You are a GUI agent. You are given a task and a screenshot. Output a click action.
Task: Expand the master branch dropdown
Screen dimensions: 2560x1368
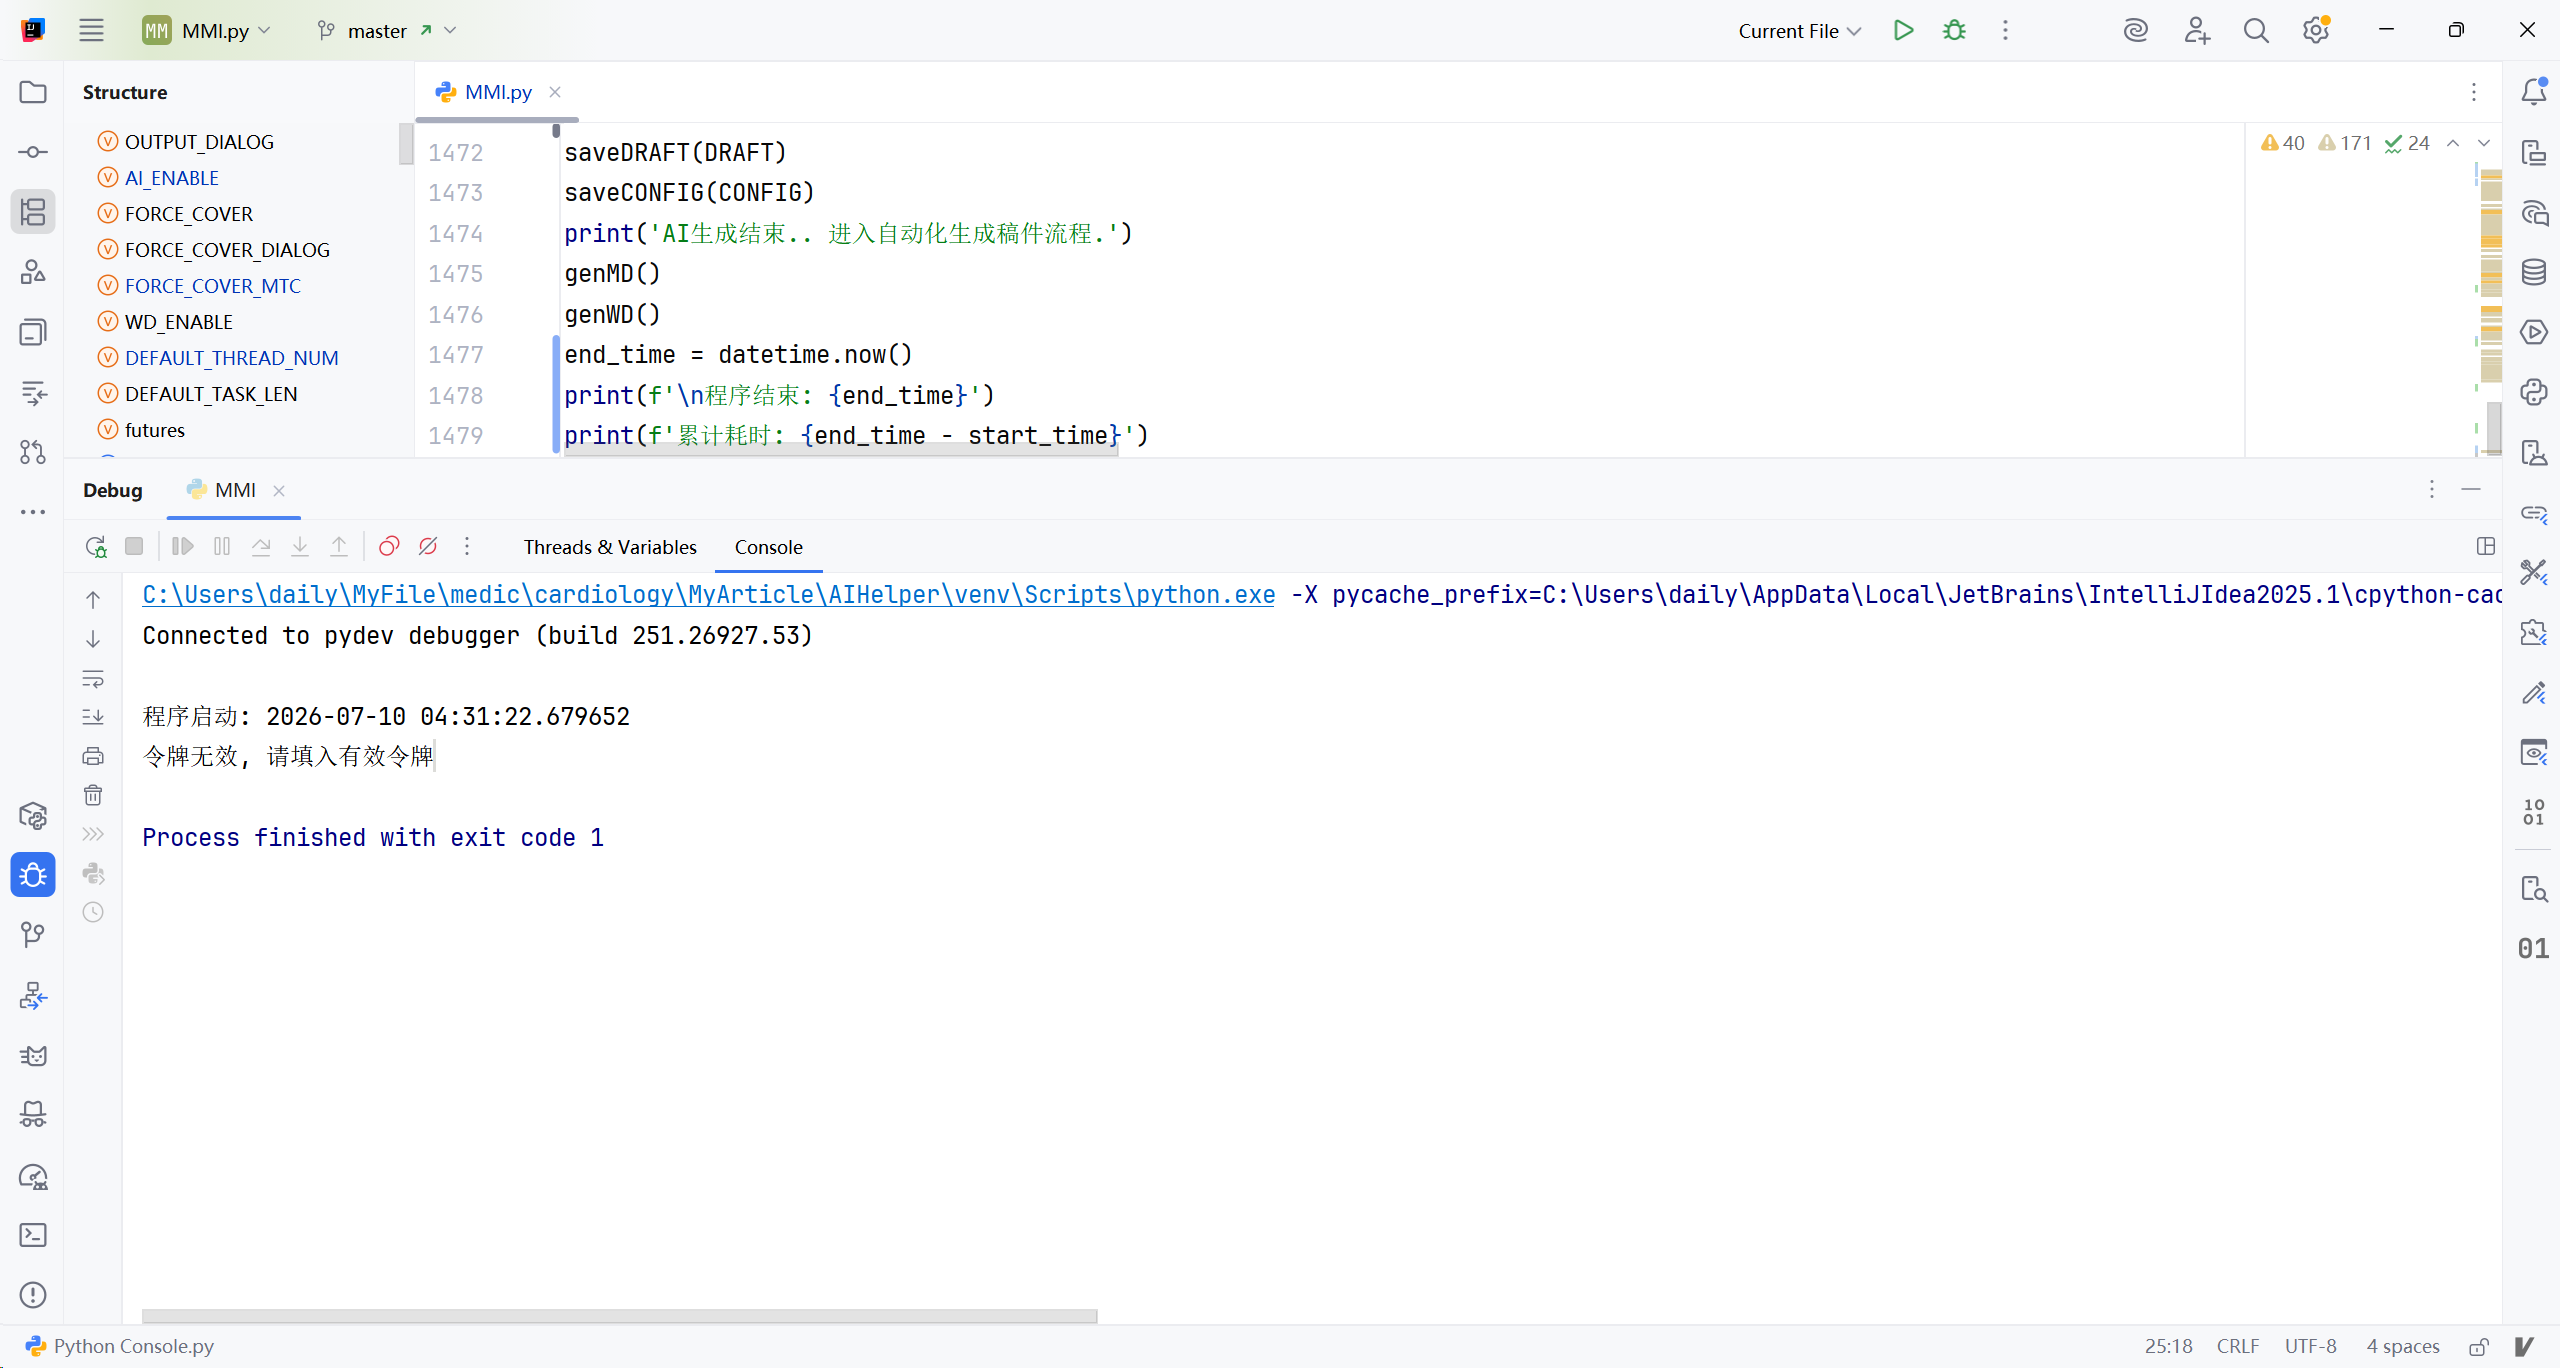[x=387, y=31]
